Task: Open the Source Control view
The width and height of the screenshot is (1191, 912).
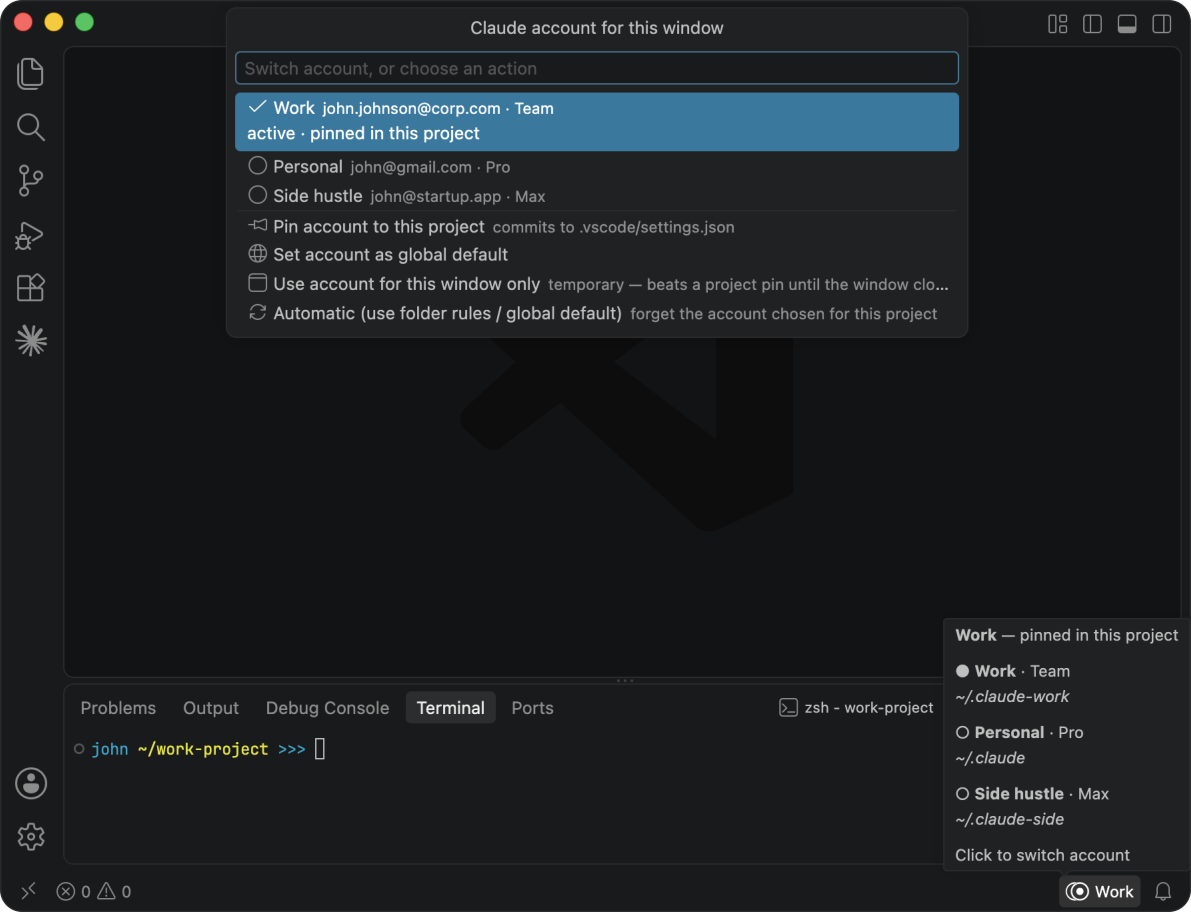Action: pos(30,181)
